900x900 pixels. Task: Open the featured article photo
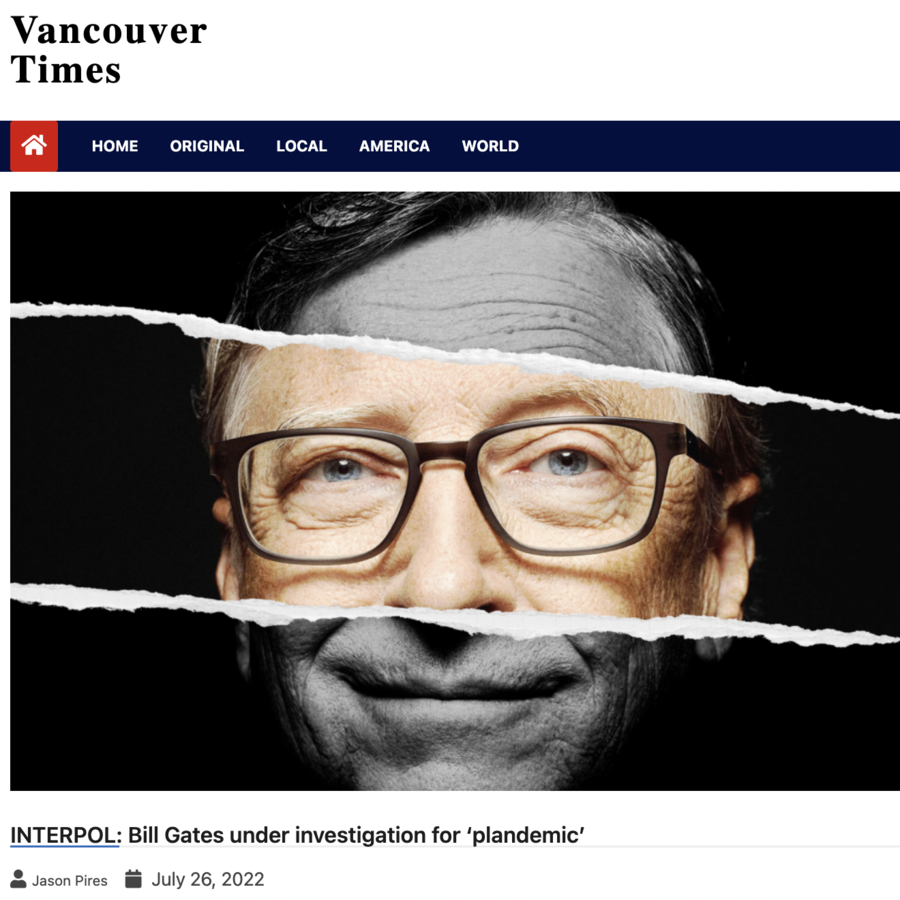[455, 491]
